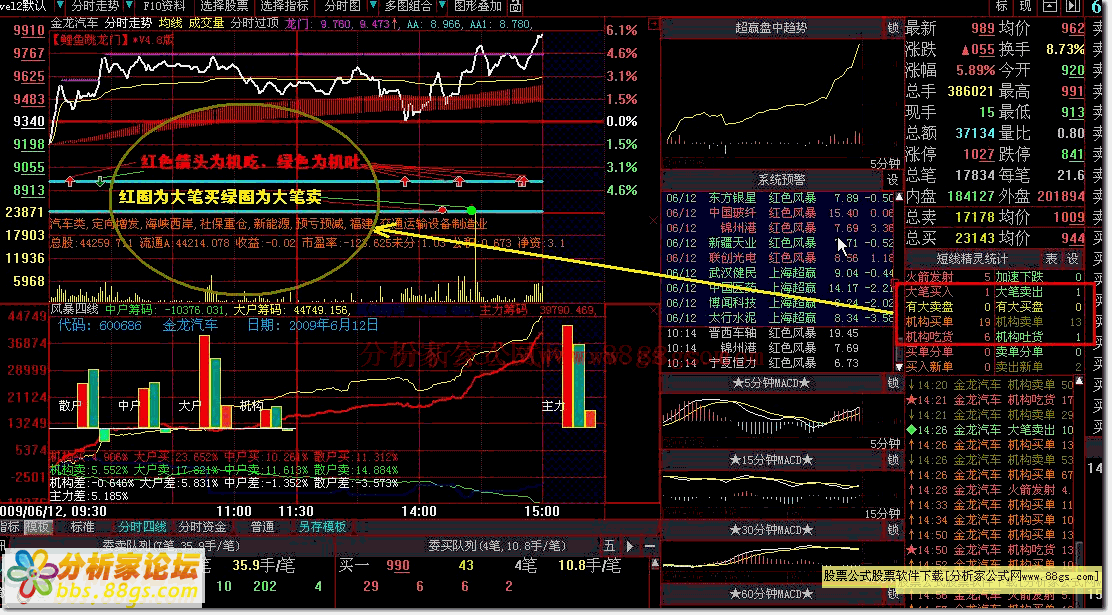The width and height of the screenshot is (1112, 615).
Task: Click the minus icon on the 委买队列 bar
Action: (650, 546)
